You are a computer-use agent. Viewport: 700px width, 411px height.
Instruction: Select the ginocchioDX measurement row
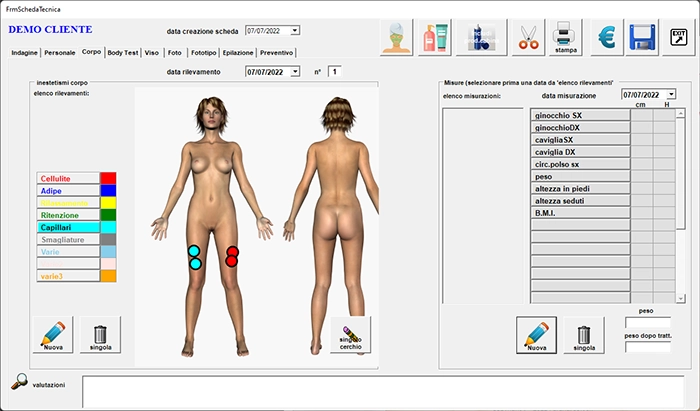[580, 128]
